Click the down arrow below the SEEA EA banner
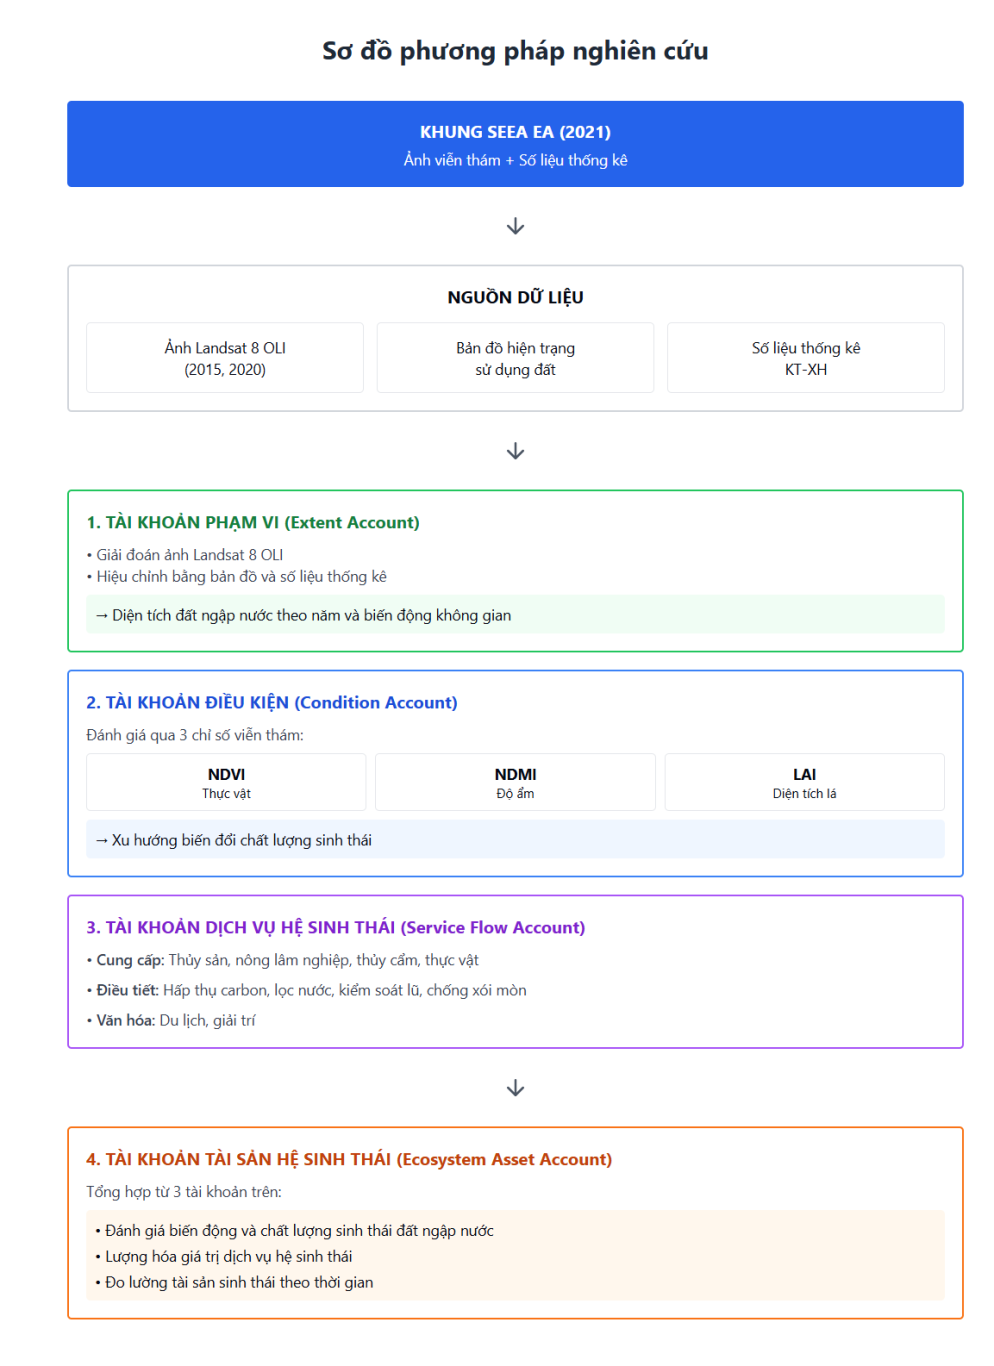 [x=515, y=227]
